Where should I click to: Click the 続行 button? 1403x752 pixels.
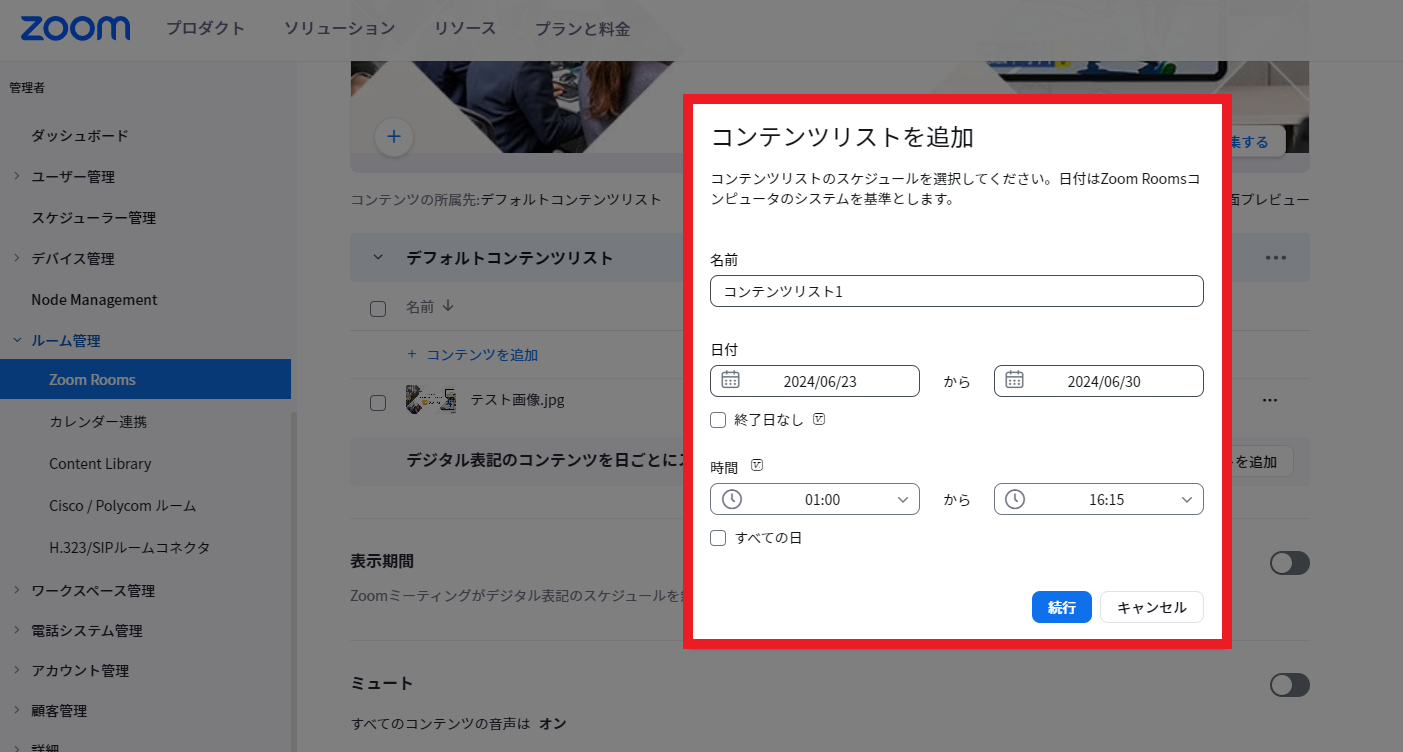1061,607
